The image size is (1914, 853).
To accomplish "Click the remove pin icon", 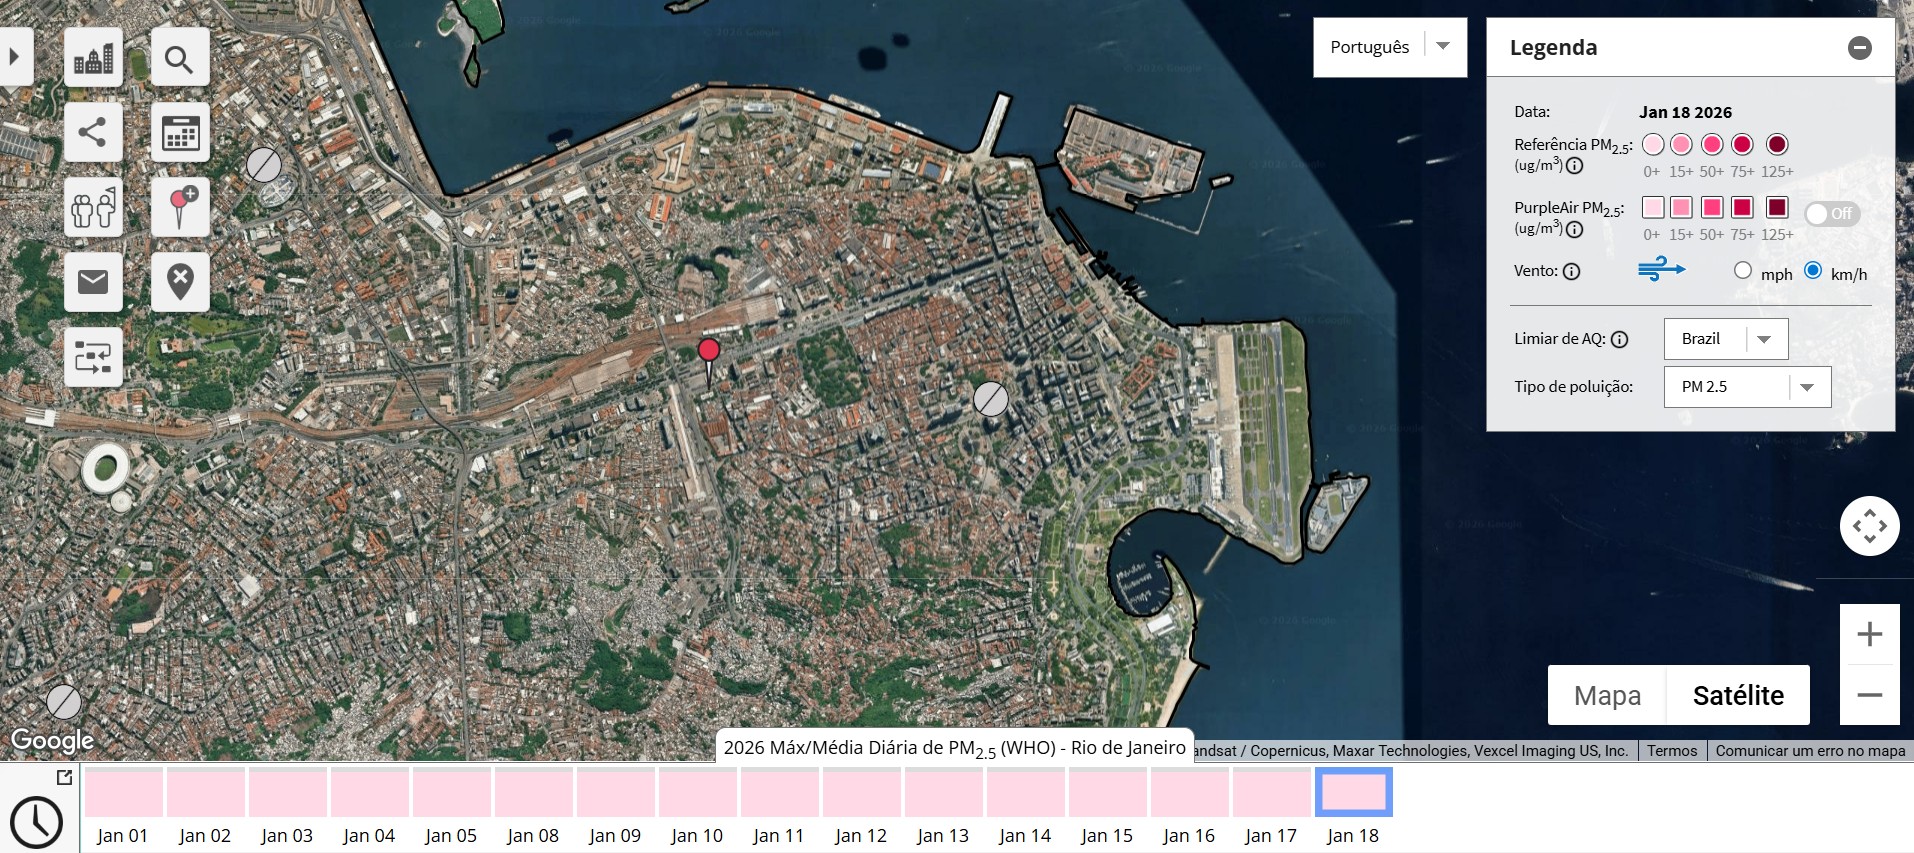I will click(180, 282).
